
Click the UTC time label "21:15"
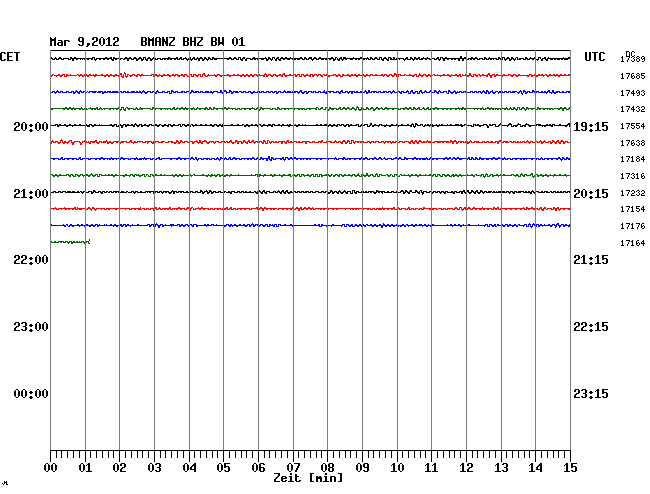pos(591,260)
